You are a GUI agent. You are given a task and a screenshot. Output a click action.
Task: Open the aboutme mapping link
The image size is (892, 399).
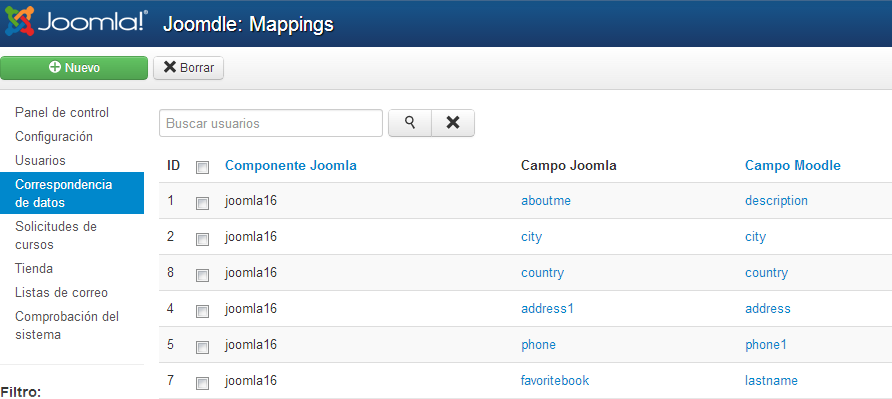(546, 200)
